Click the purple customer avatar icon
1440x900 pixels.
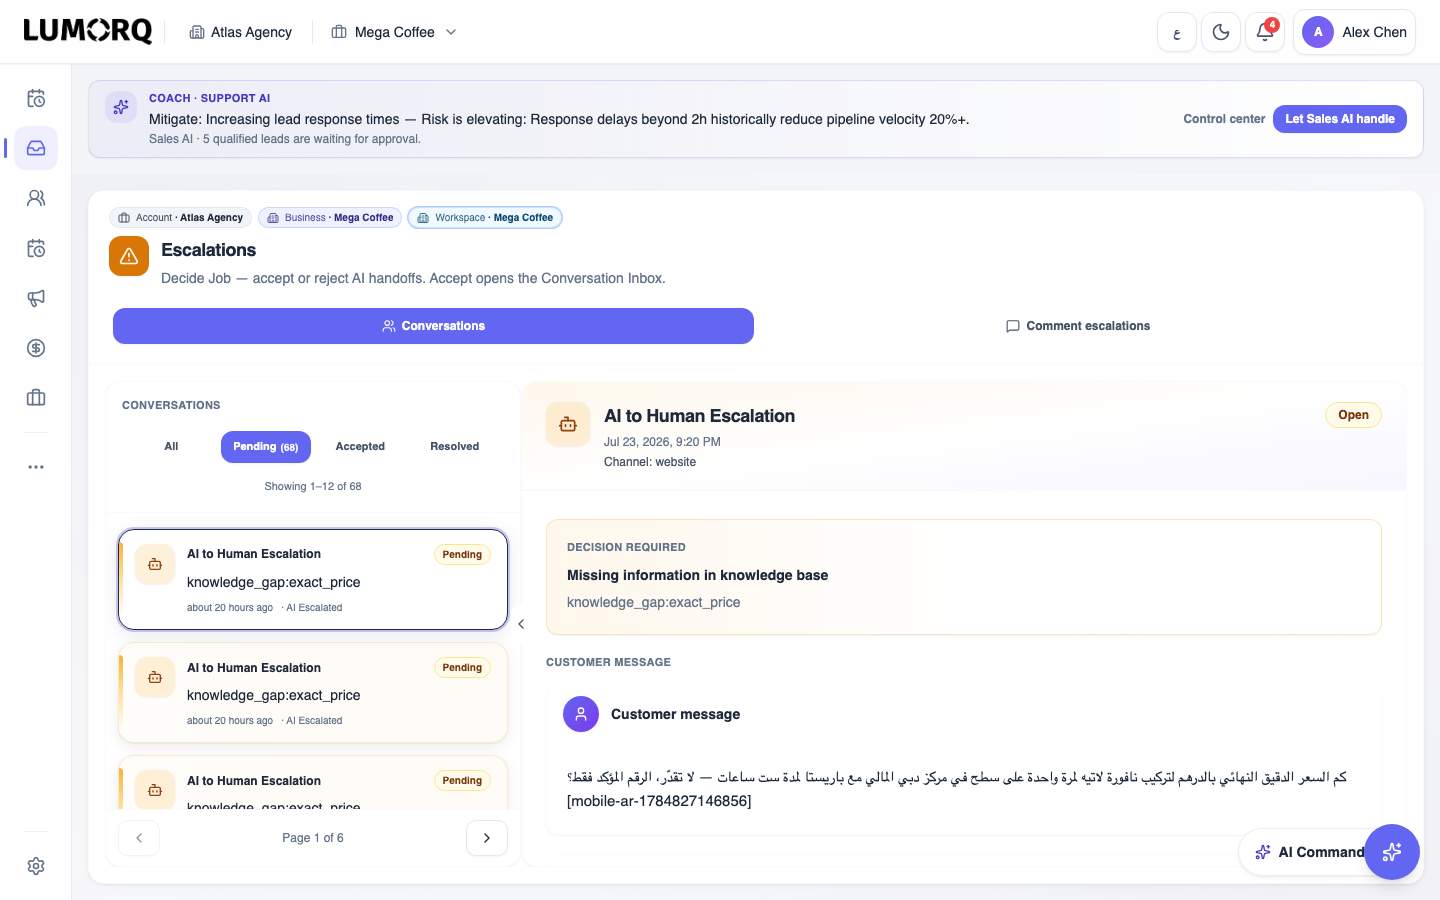pos(581,714)
